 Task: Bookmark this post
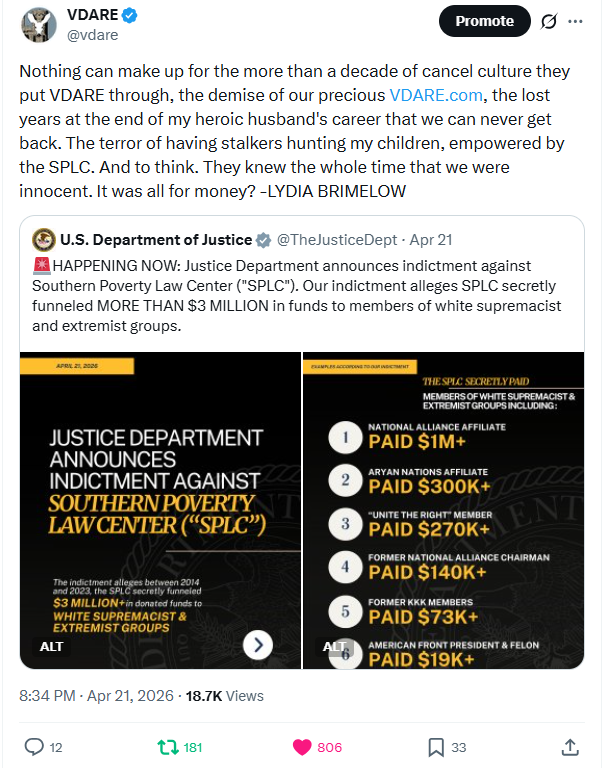pyautogui.click(x=436, y=746)
